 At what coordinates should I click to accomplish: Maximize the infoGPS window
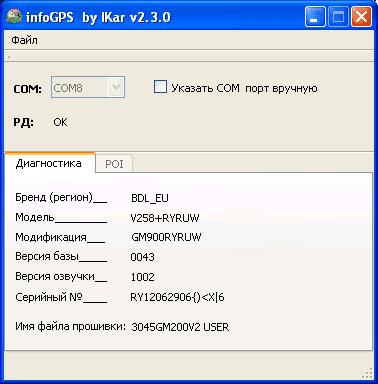[338, 17]
